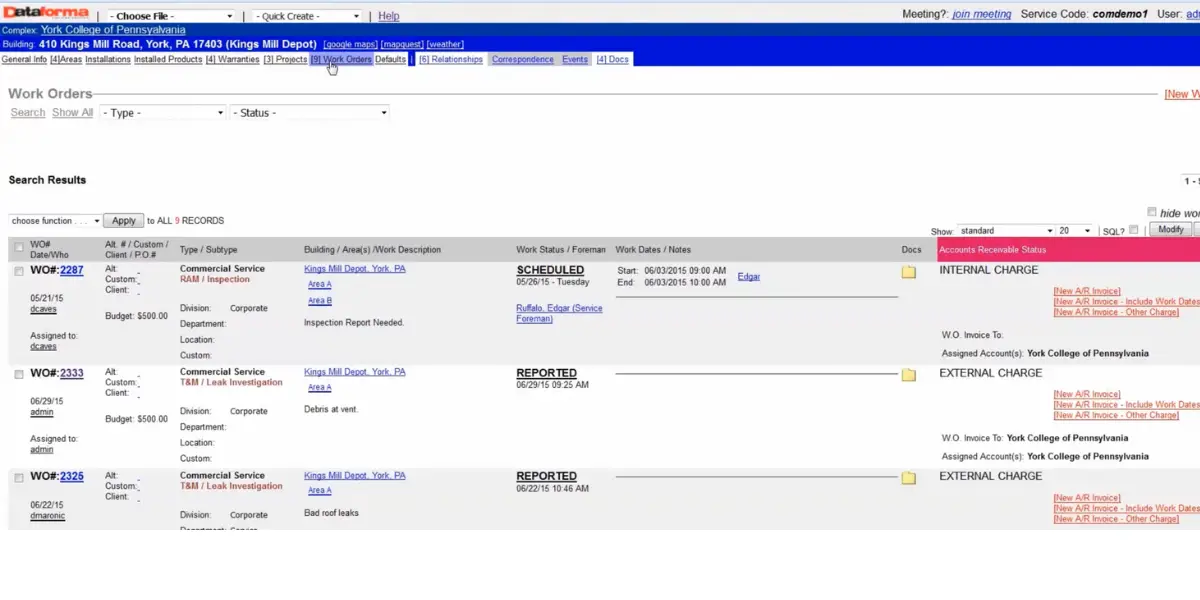Viewport: 1200px width, 600px height.
Task: Tick the select-all checkbox in the table header
Action: coord(19,248)
